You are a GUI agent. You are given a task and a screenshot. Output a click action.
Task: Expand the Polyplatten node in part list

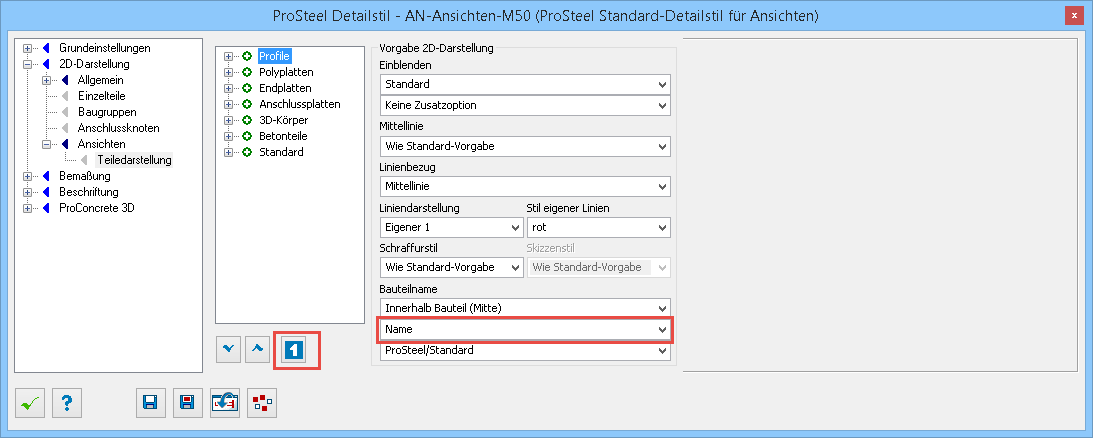228,72
